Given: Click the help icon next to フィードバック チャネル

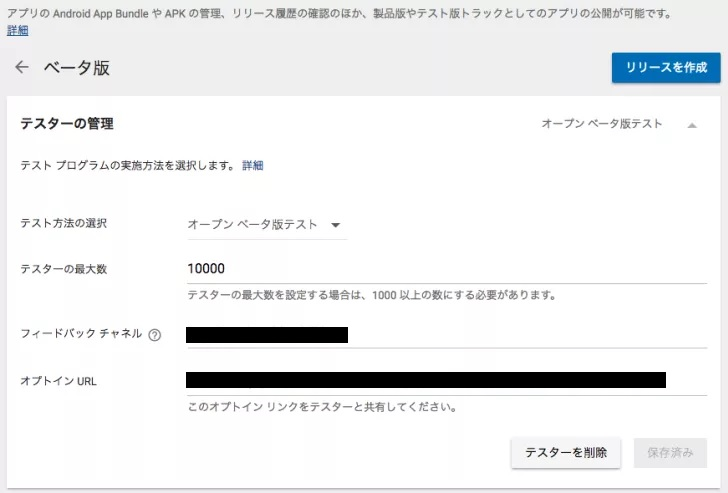Looking at the screenshot, I should pyautogui.click(x=155, y=335).
